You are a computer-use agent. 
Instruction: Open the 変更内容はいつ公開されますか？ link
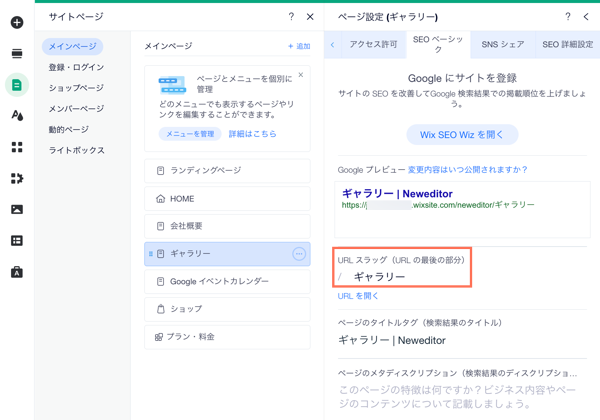(468, 170)
